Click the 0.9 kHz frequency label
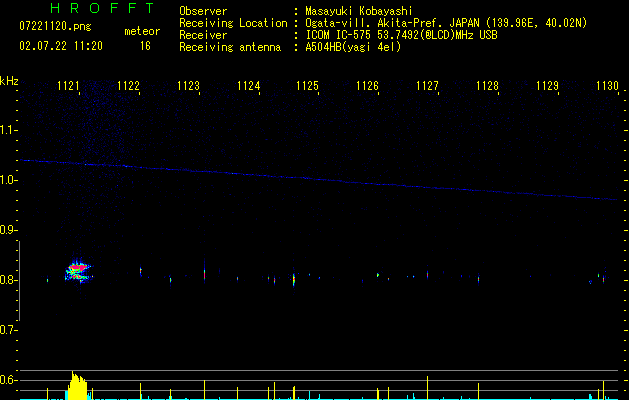629x400 pixels. (x=8, y=230)
